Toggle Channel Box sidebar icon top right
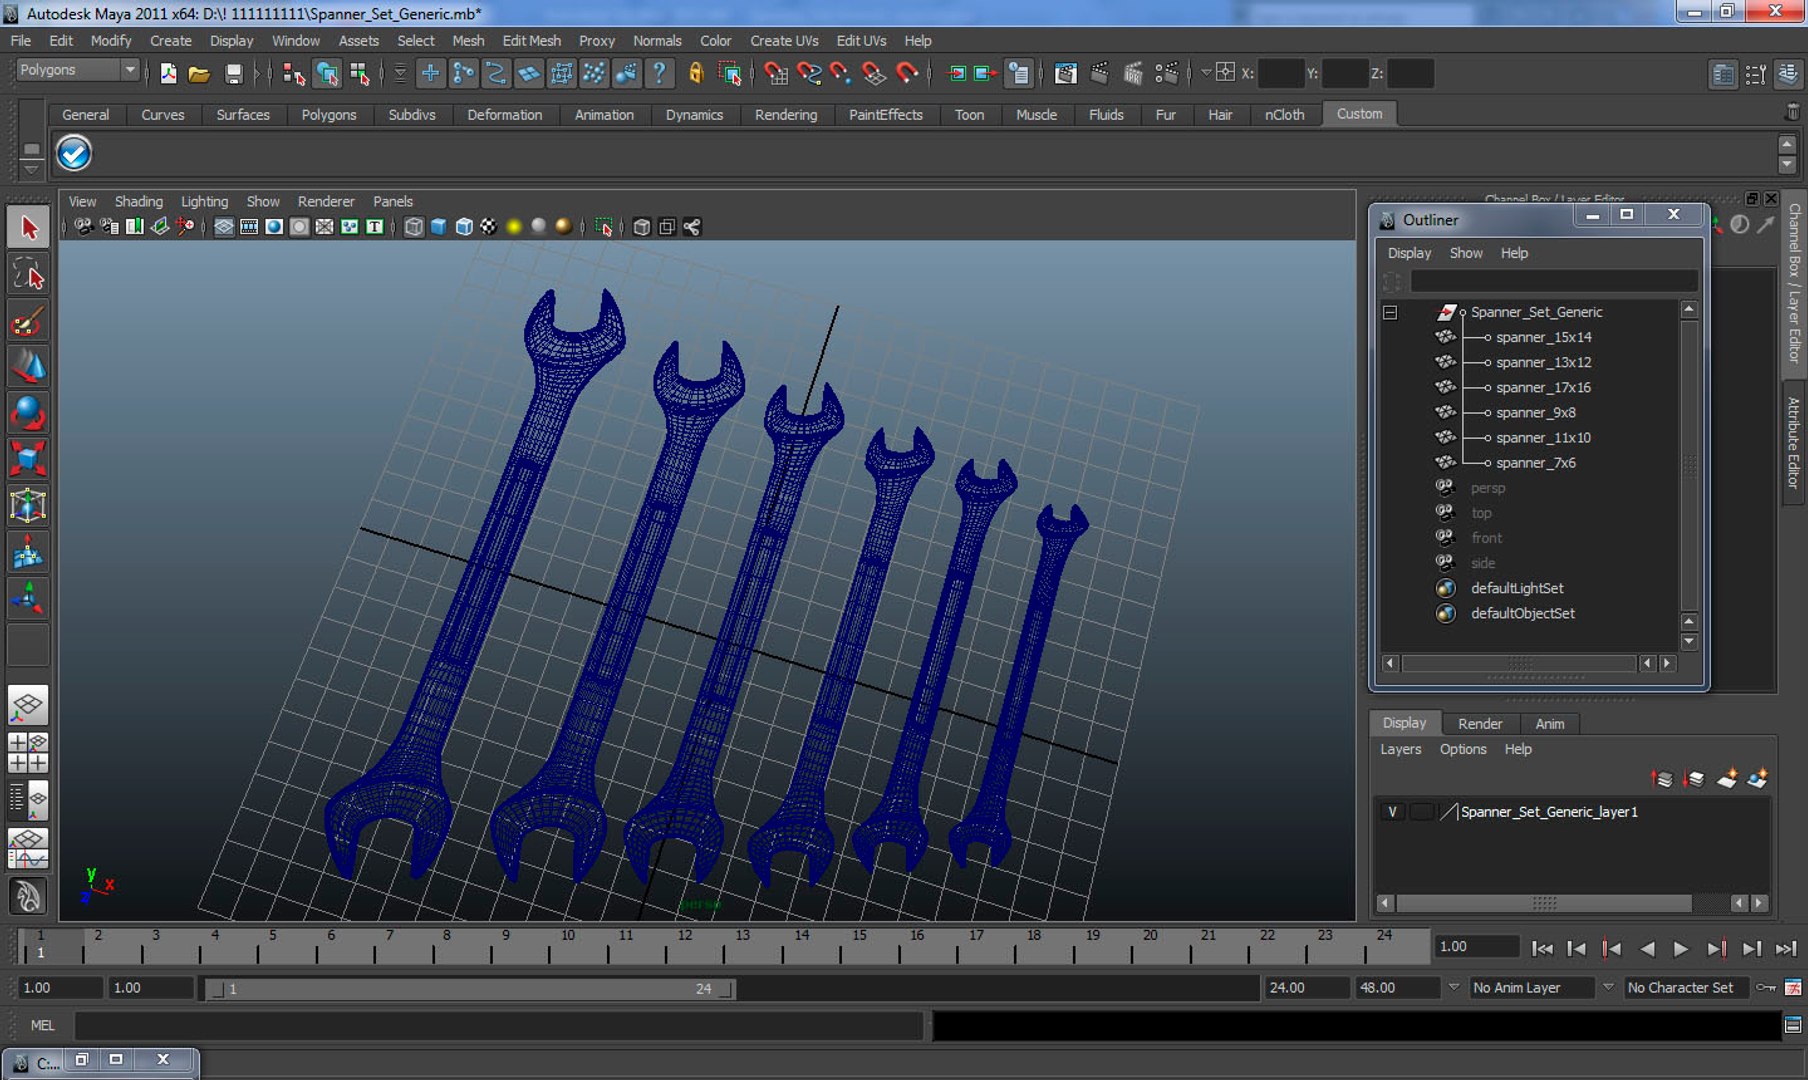This screenshot has width=1808, height=1080. [x=1789, y=74]
